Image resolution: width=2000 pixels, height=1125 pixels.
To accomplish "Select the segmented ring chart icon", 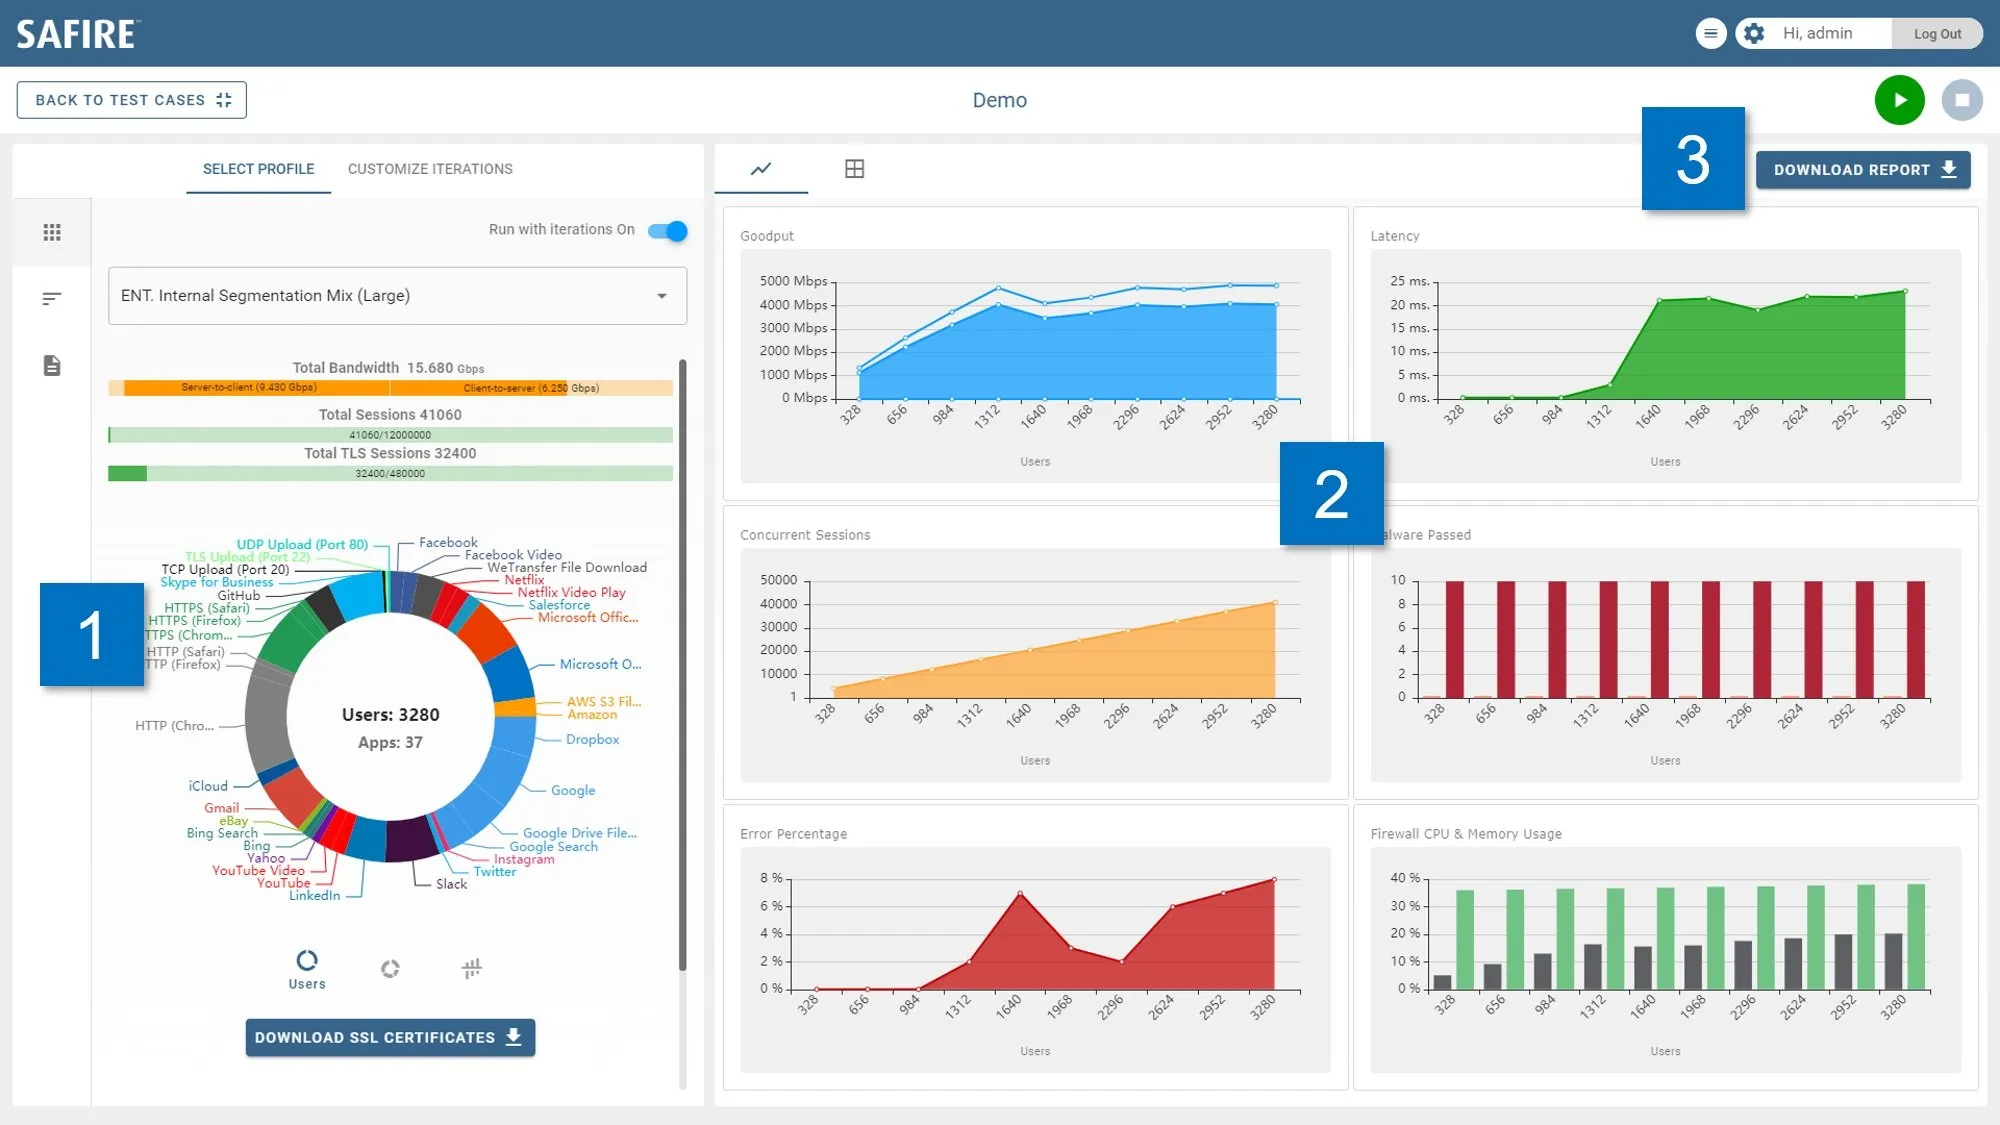I will [x=390, y=968].
